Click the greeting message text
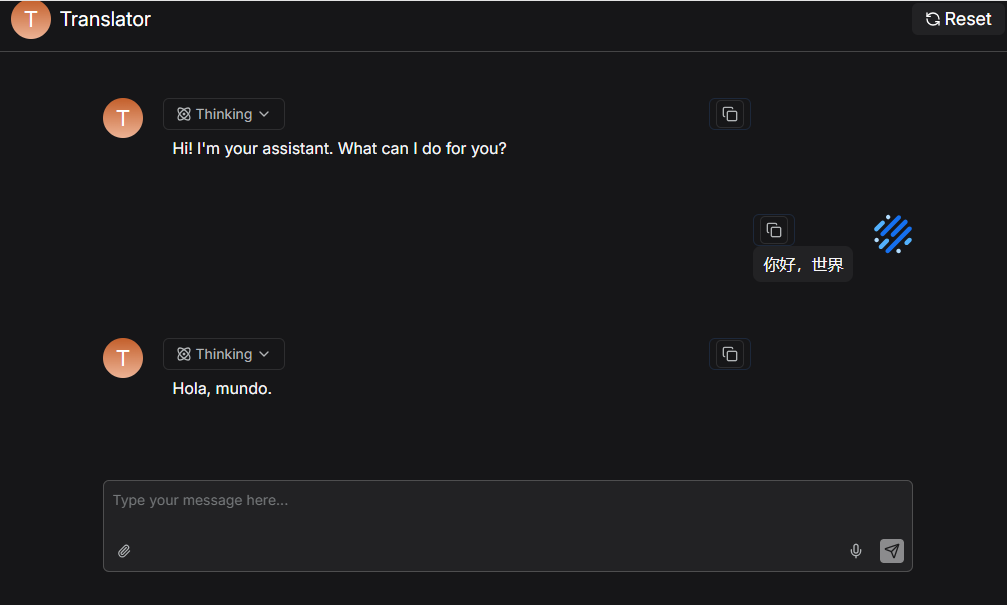 [x=339, y=148]
